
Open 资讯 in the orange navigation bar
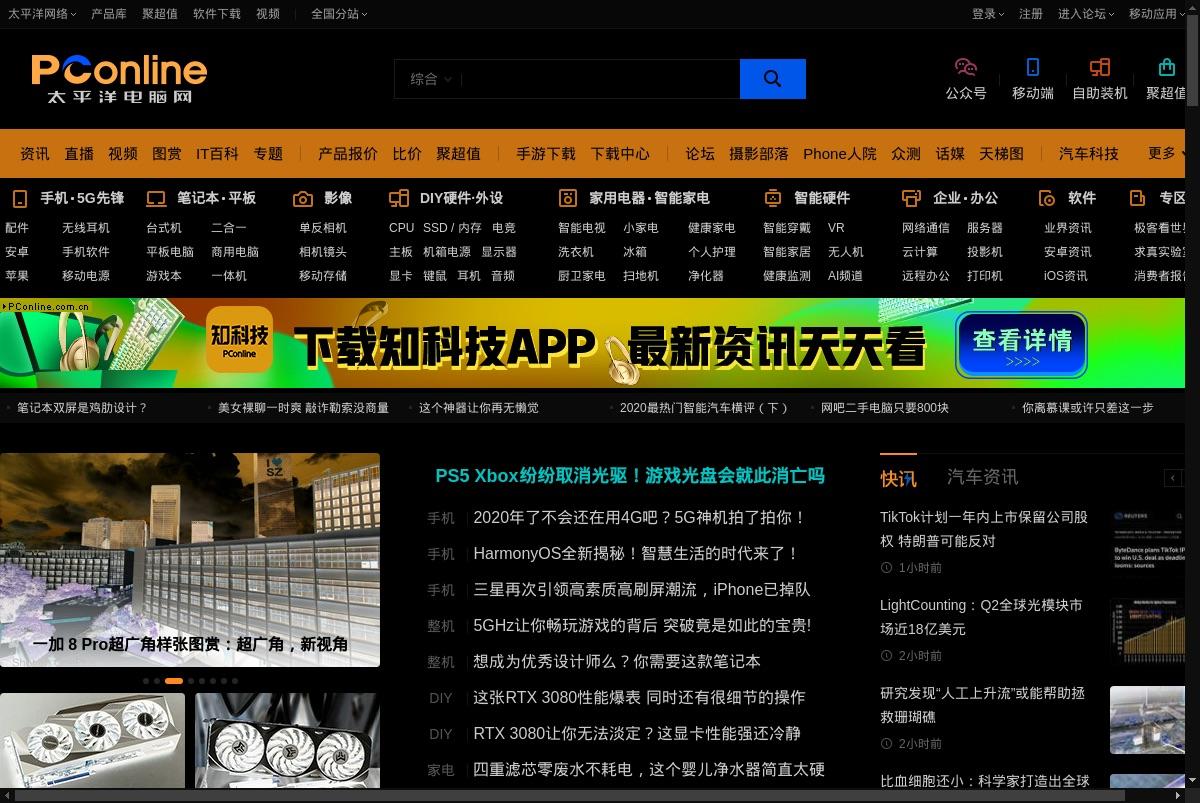[x=35, y=153]
